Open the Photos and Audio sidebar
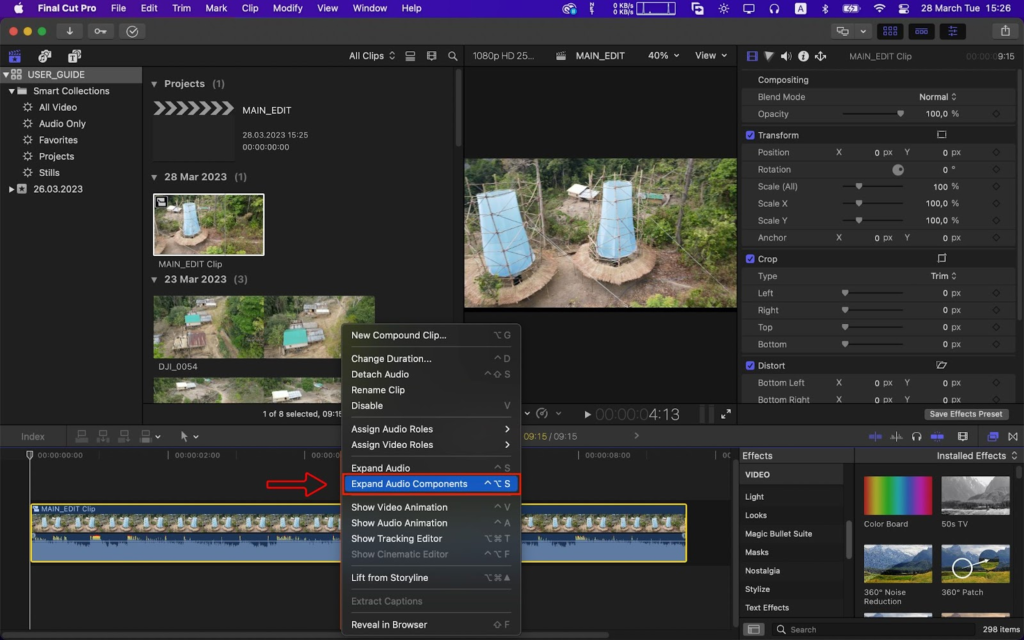Viewport: 1024px width, 640px height. (44, 56)
